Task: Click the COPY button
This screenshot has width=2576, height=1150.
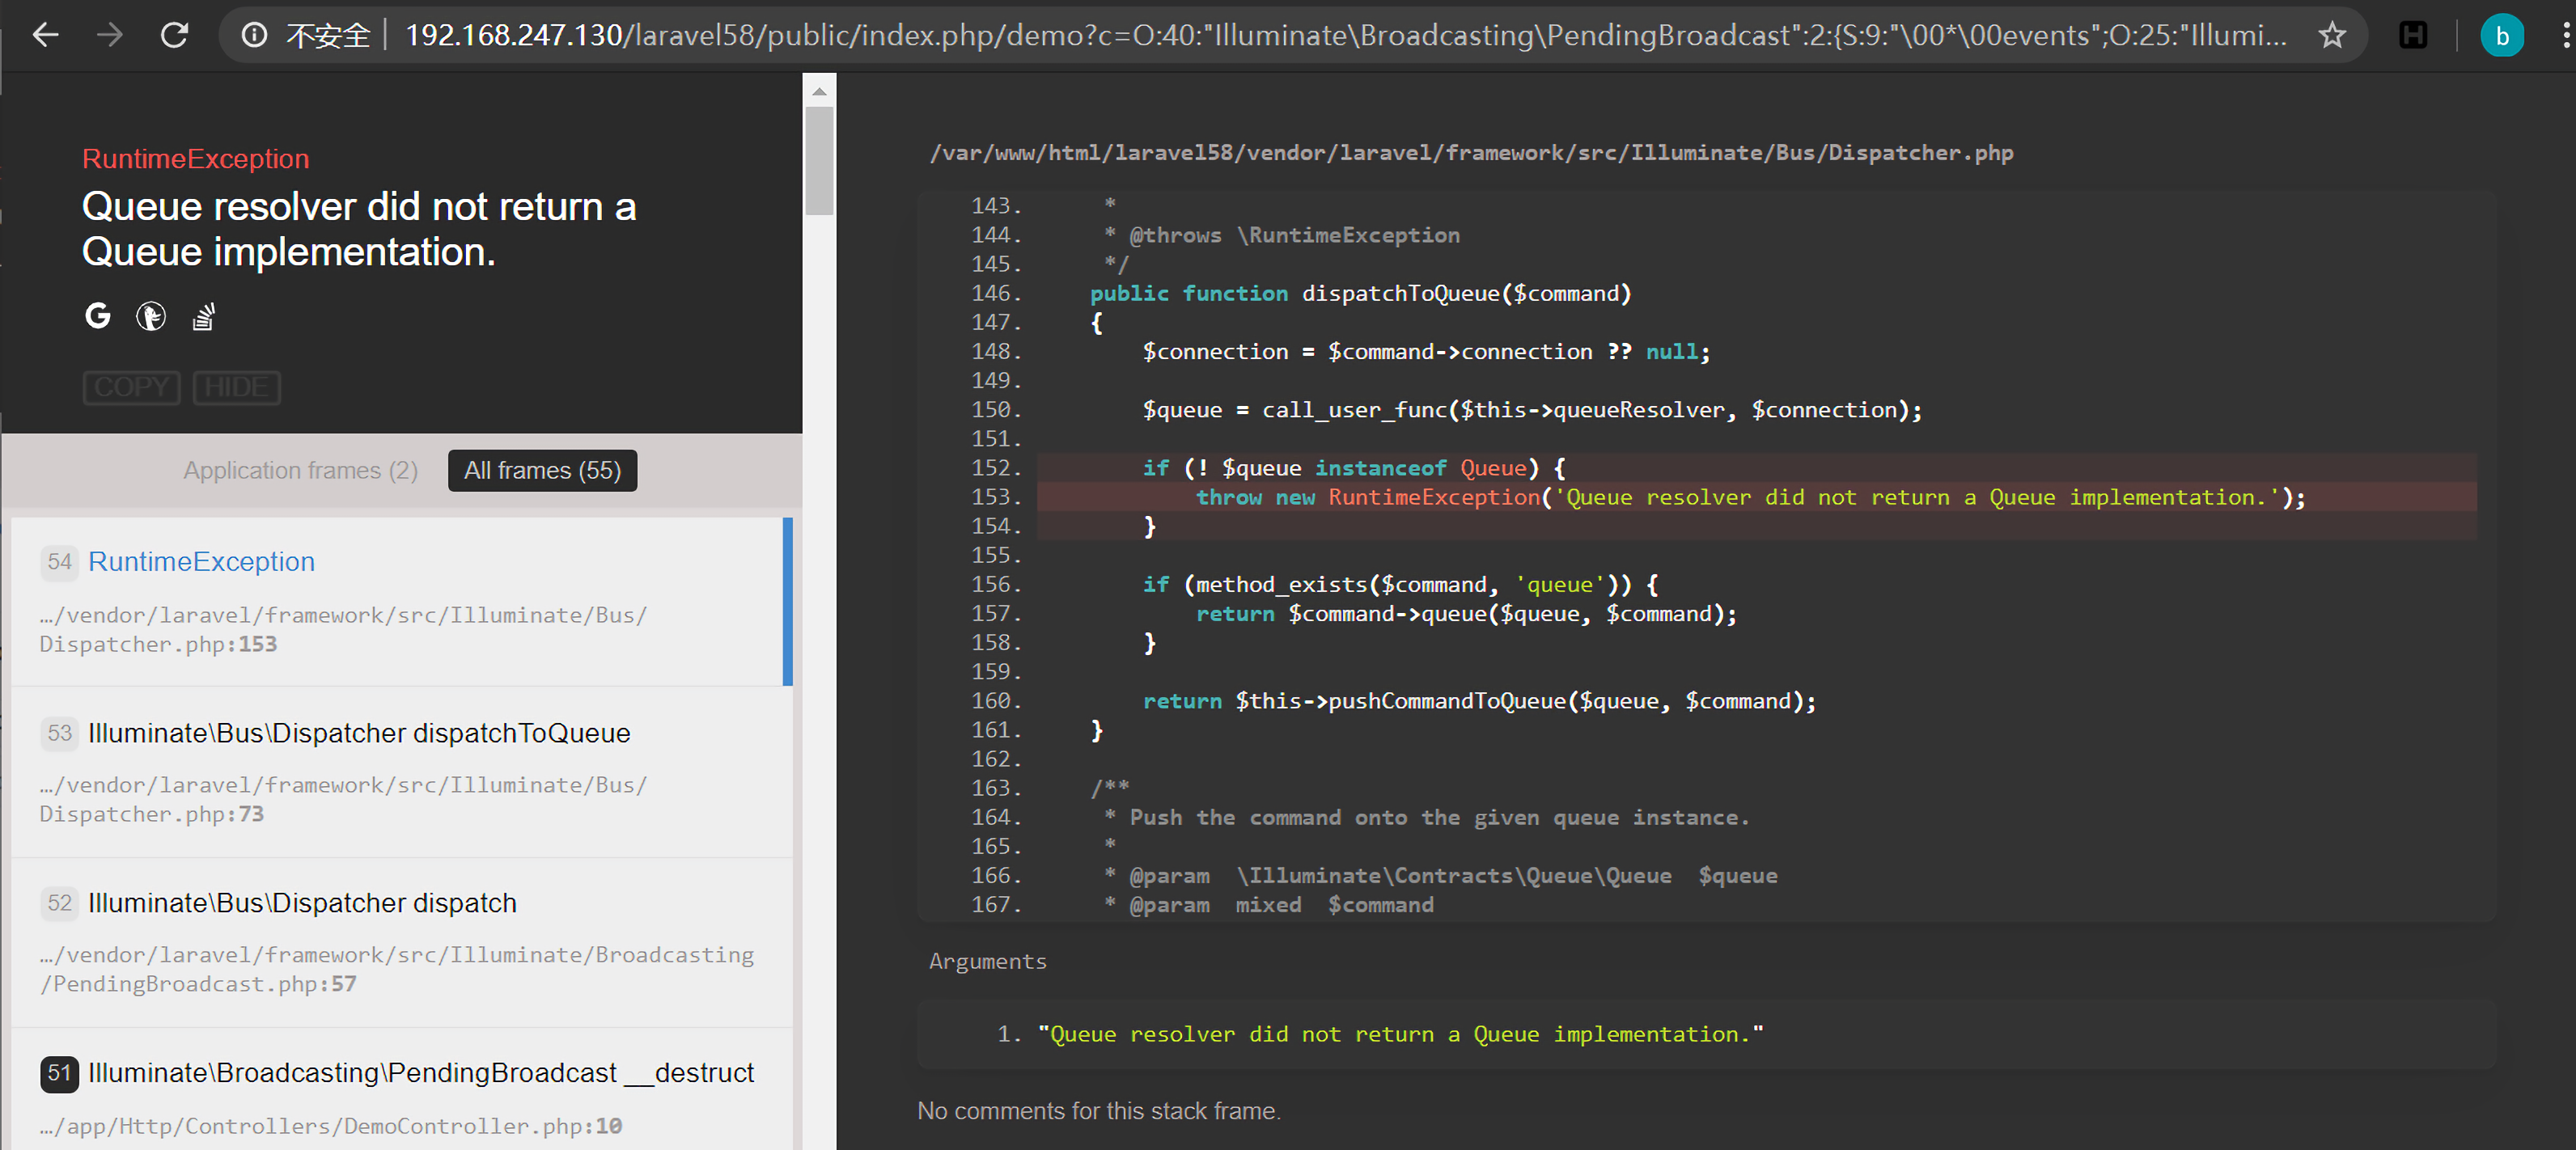Action: [x=131, y=387]
